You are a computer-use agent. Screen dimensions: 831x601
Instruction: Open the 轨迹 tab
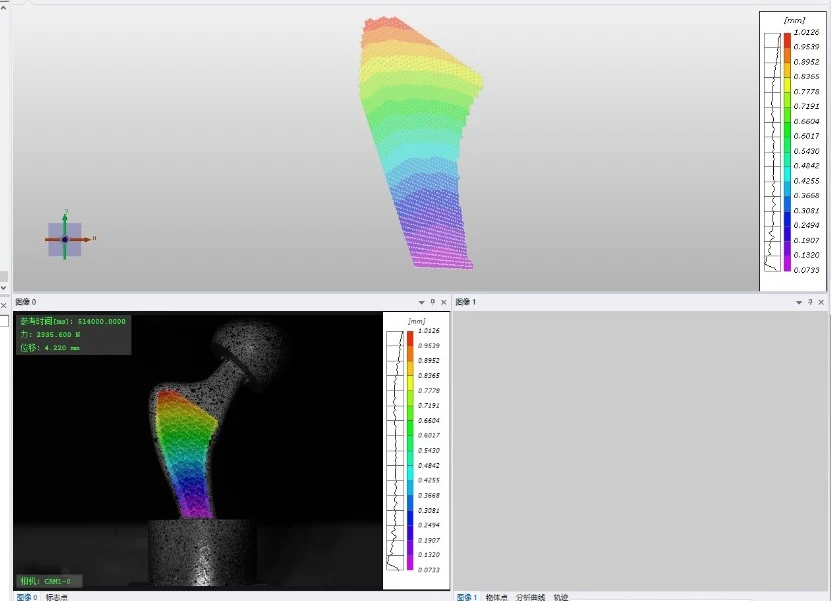561,597
